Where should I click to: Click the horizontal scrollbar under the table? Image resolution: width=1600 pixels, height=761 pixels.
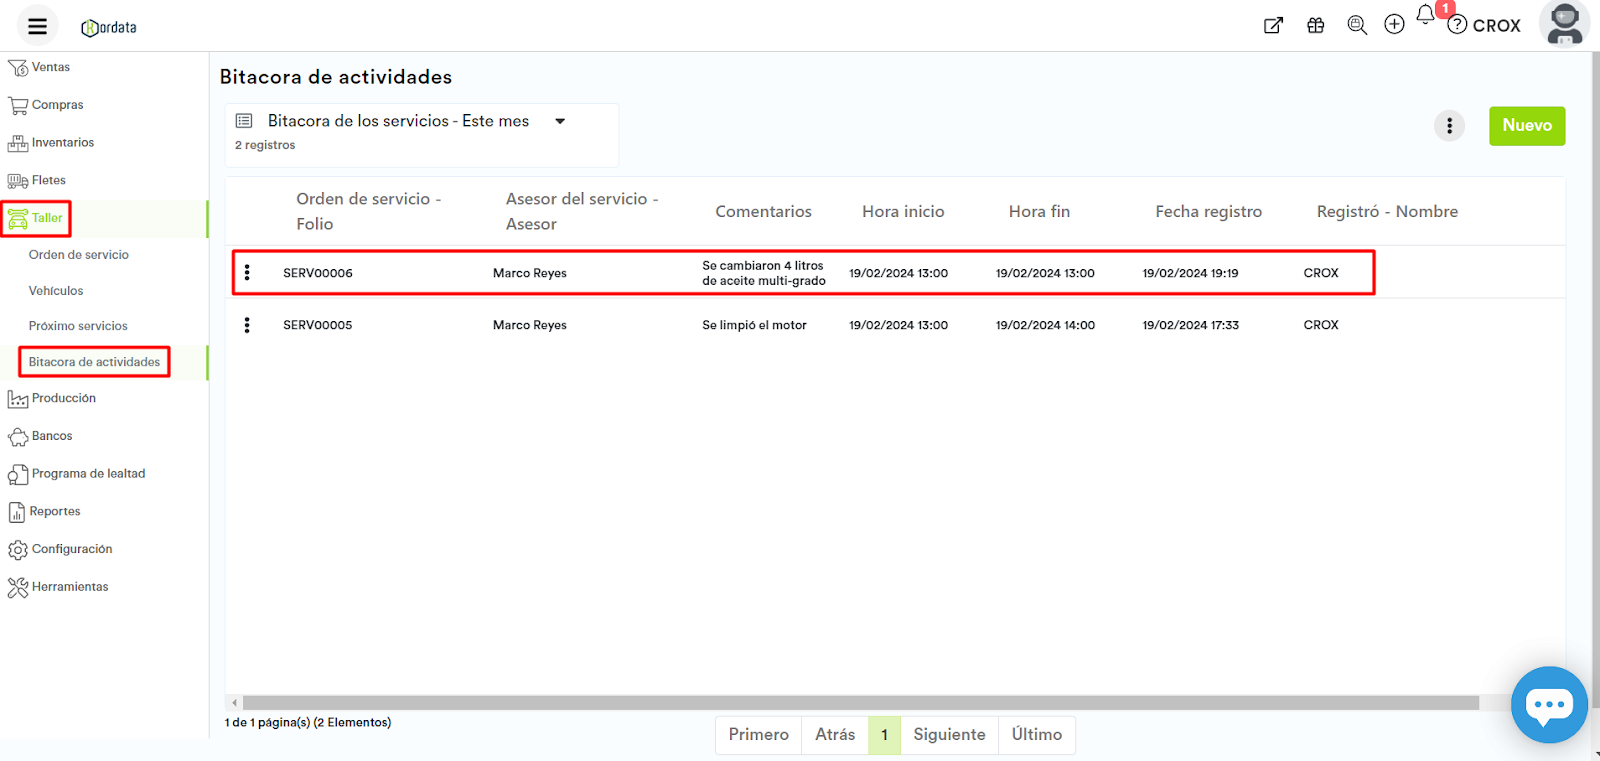(860, 703)
